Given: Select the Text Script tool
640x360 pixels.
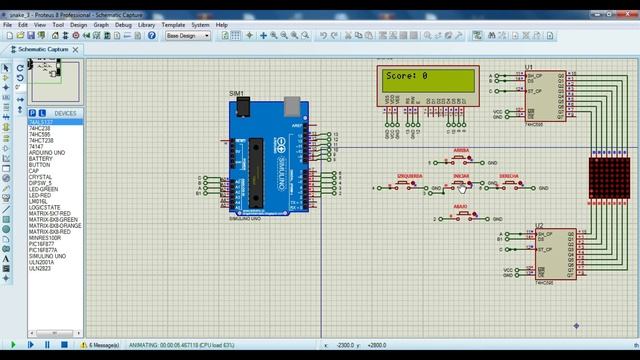Looking at the screenshot, I should 6,107.
